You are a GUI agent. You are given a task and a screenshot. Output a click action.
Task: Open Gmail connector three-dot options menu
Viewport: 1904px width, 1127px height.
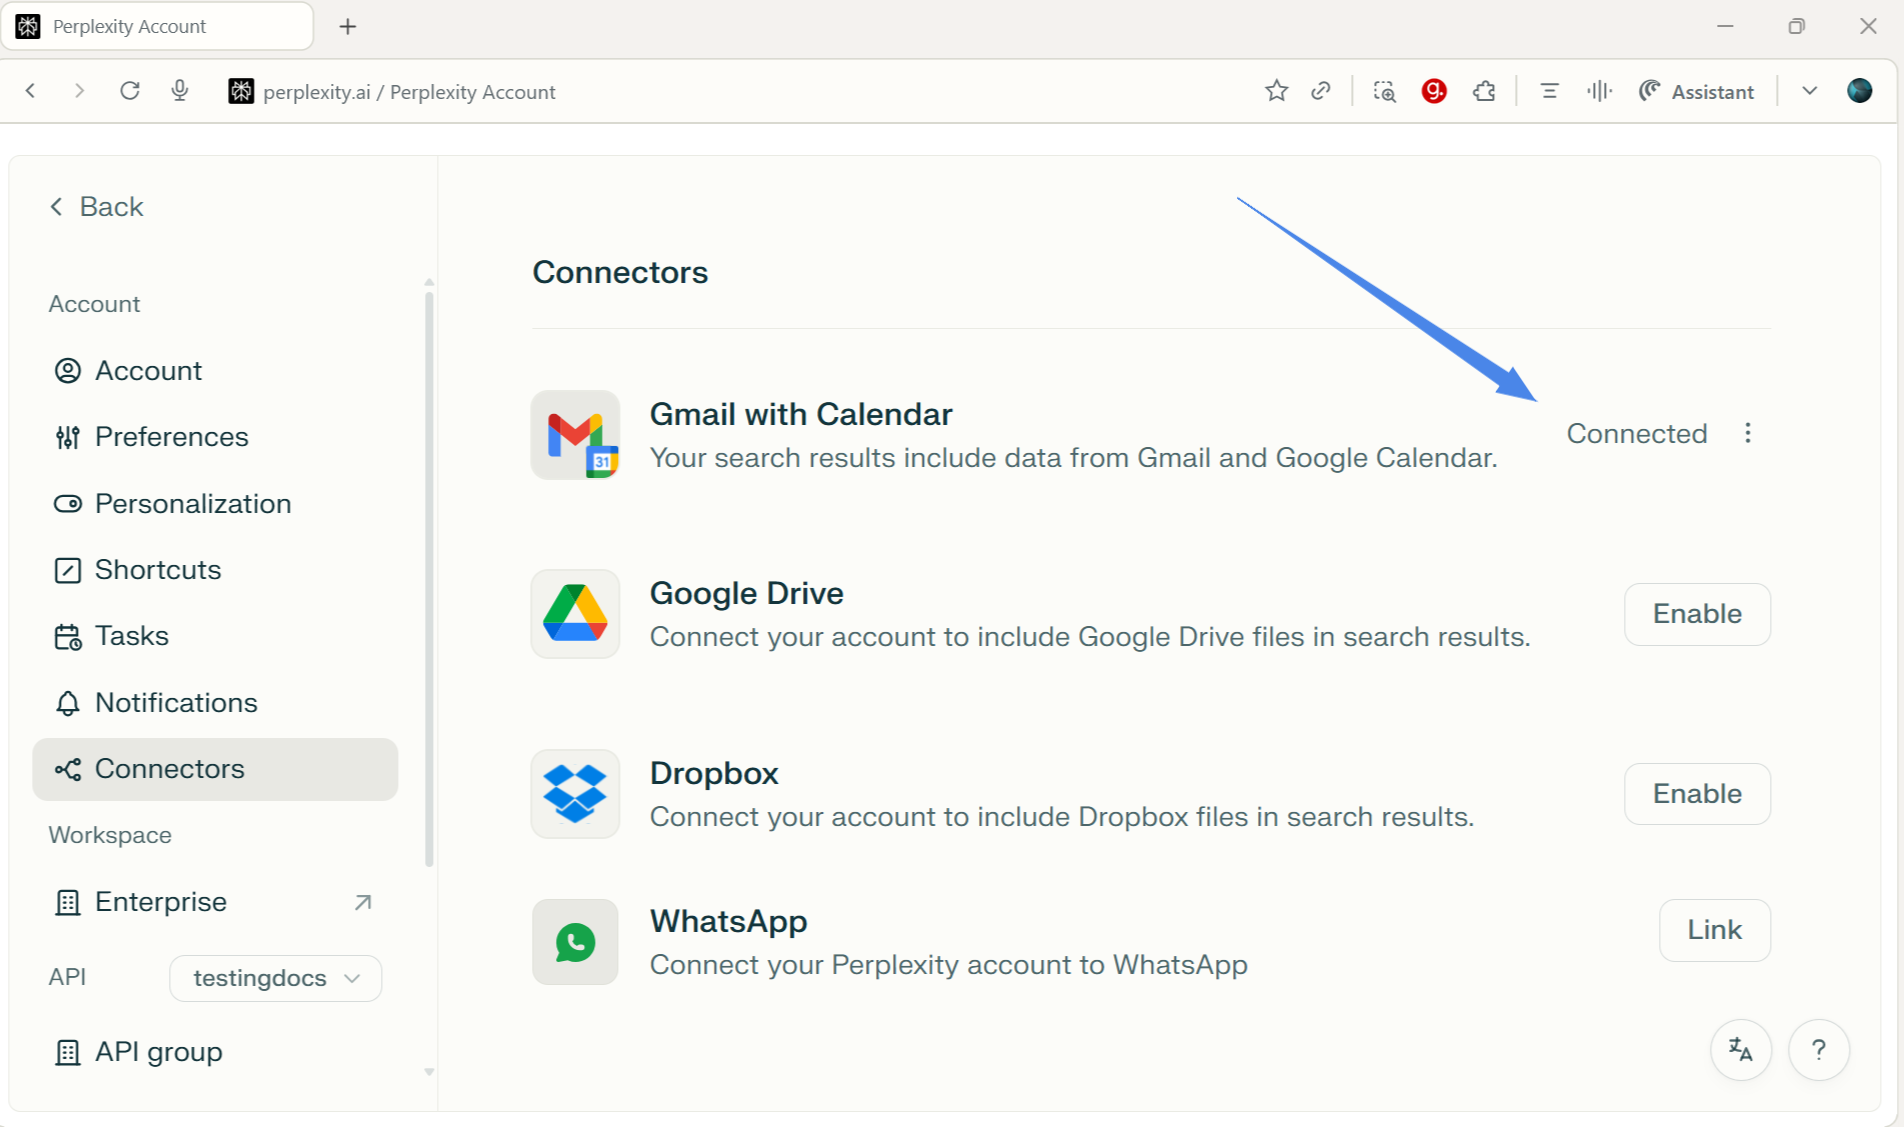tap(1747, 433)
